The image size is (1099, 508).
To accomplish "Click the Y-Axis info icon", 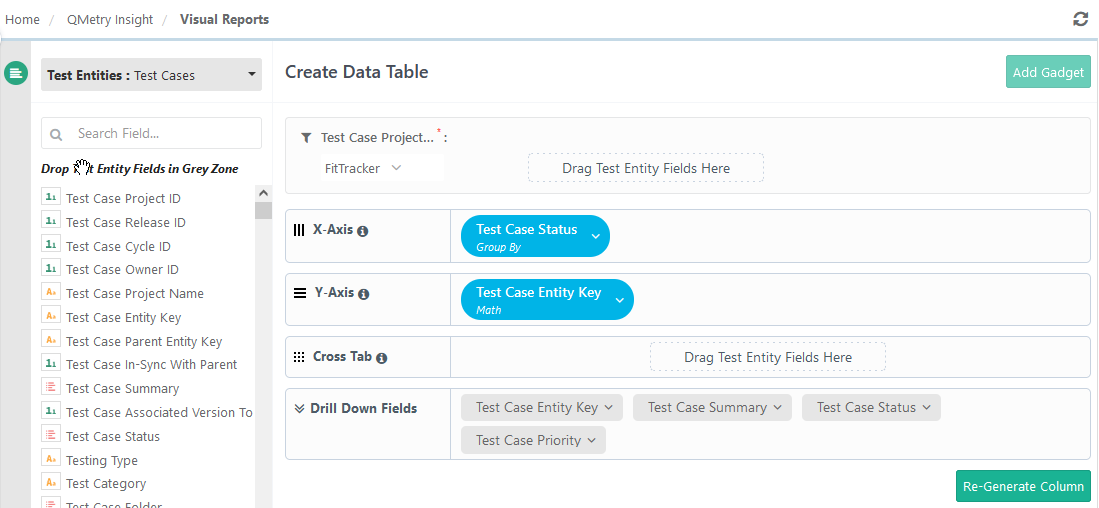I will (364, 294).
